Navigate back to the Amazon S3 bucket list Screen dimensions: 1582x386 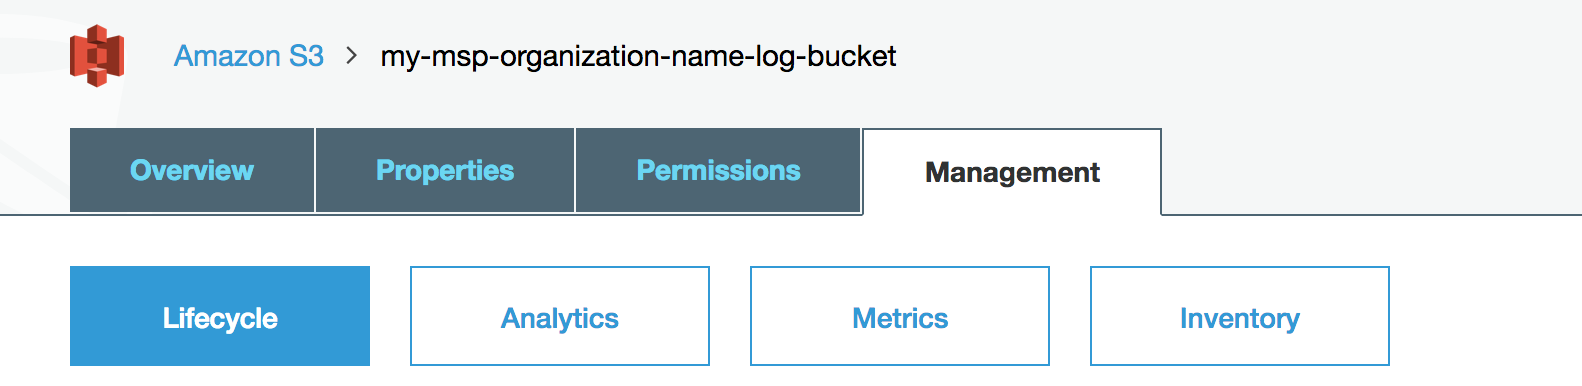(x=249, y=56)
